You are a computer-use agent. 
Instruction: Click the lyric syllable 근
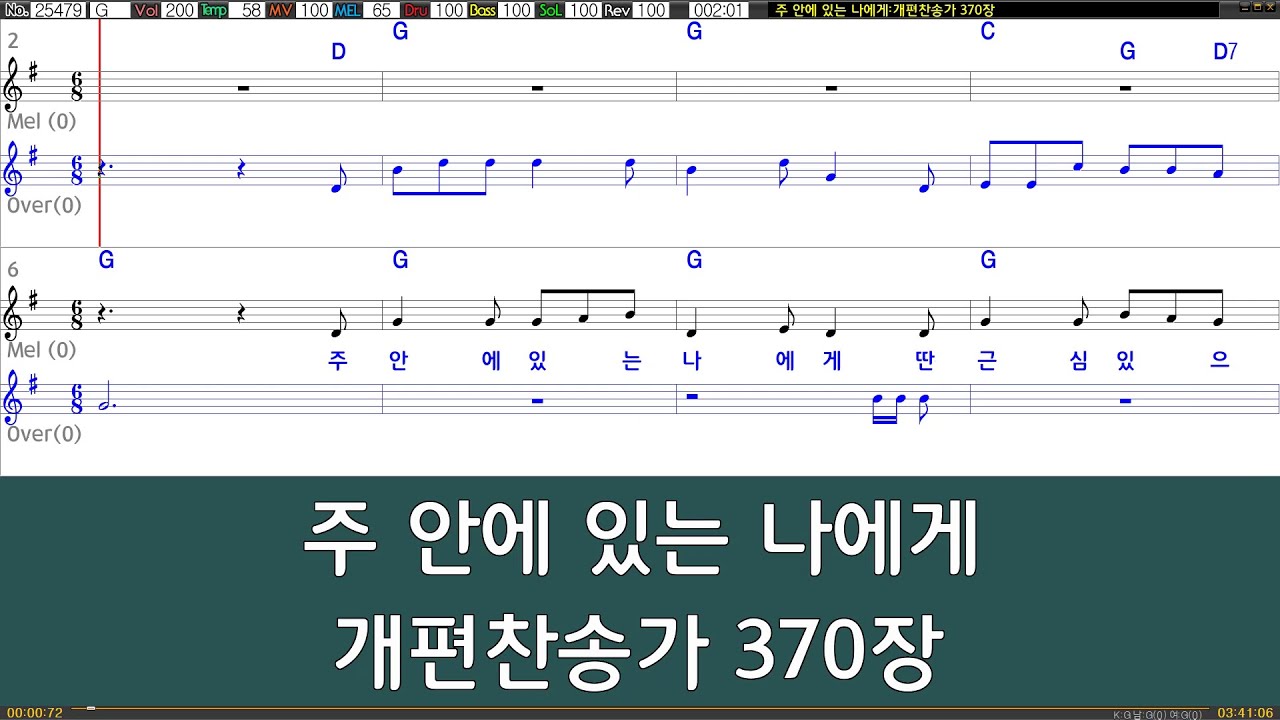click(986, 361)
